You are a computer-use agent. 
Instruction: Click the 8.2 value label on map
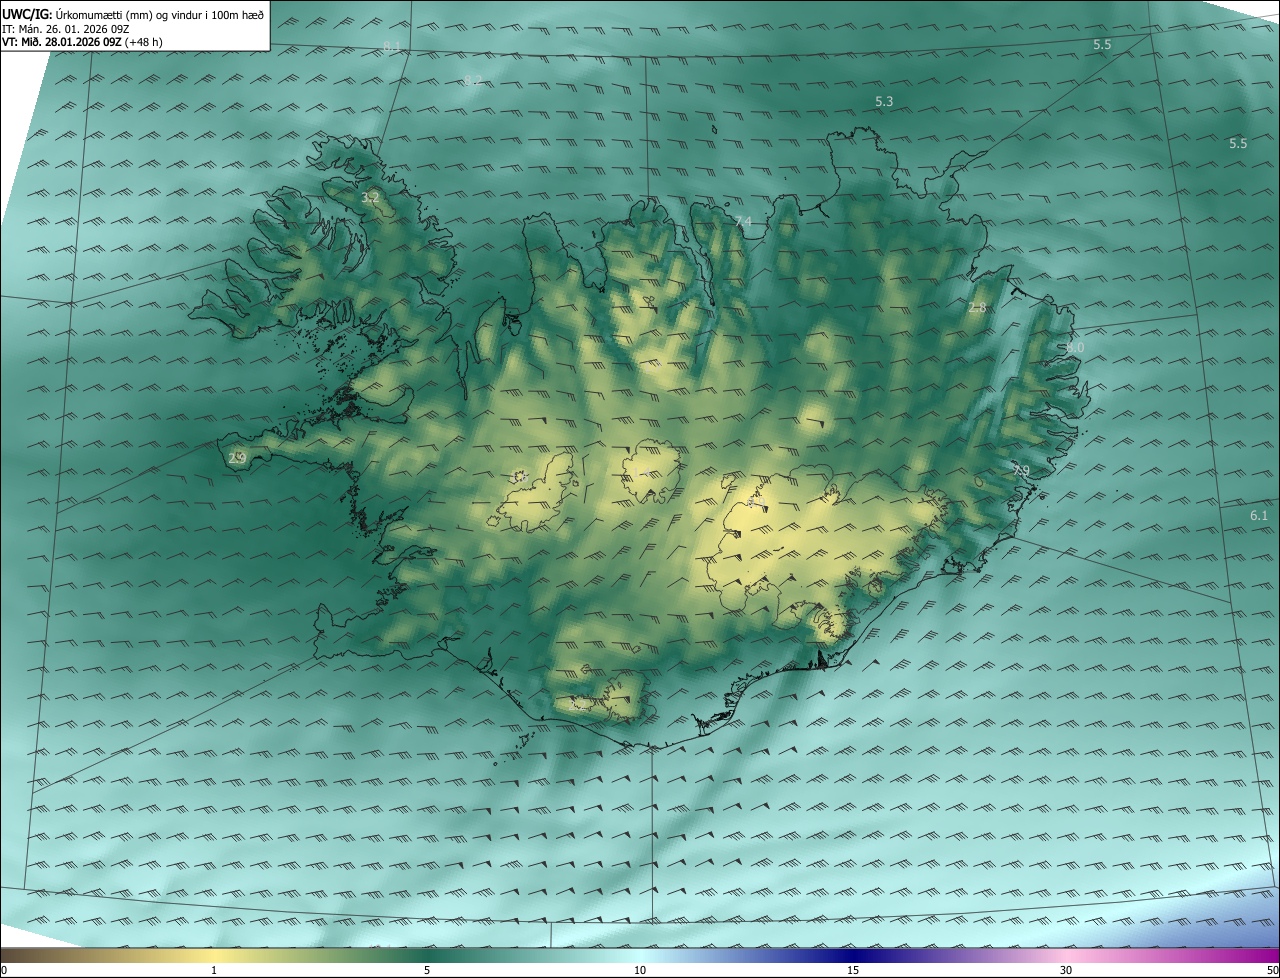click(x=473, y=80)
